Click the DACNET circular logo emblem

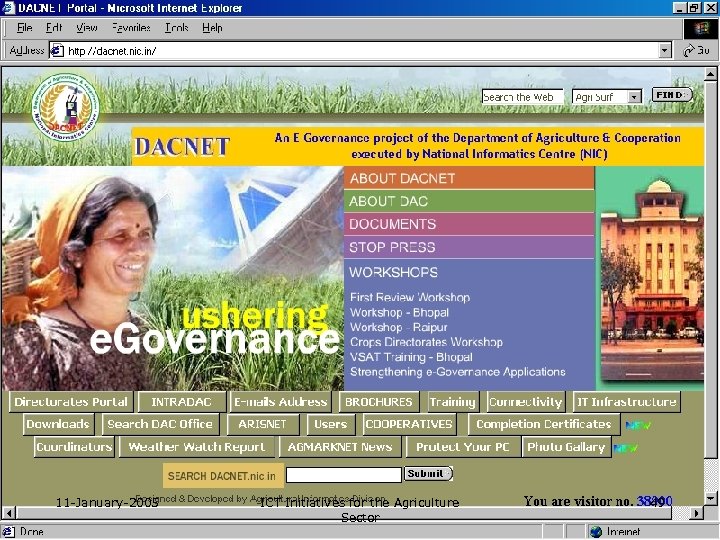tap(66, 106)
